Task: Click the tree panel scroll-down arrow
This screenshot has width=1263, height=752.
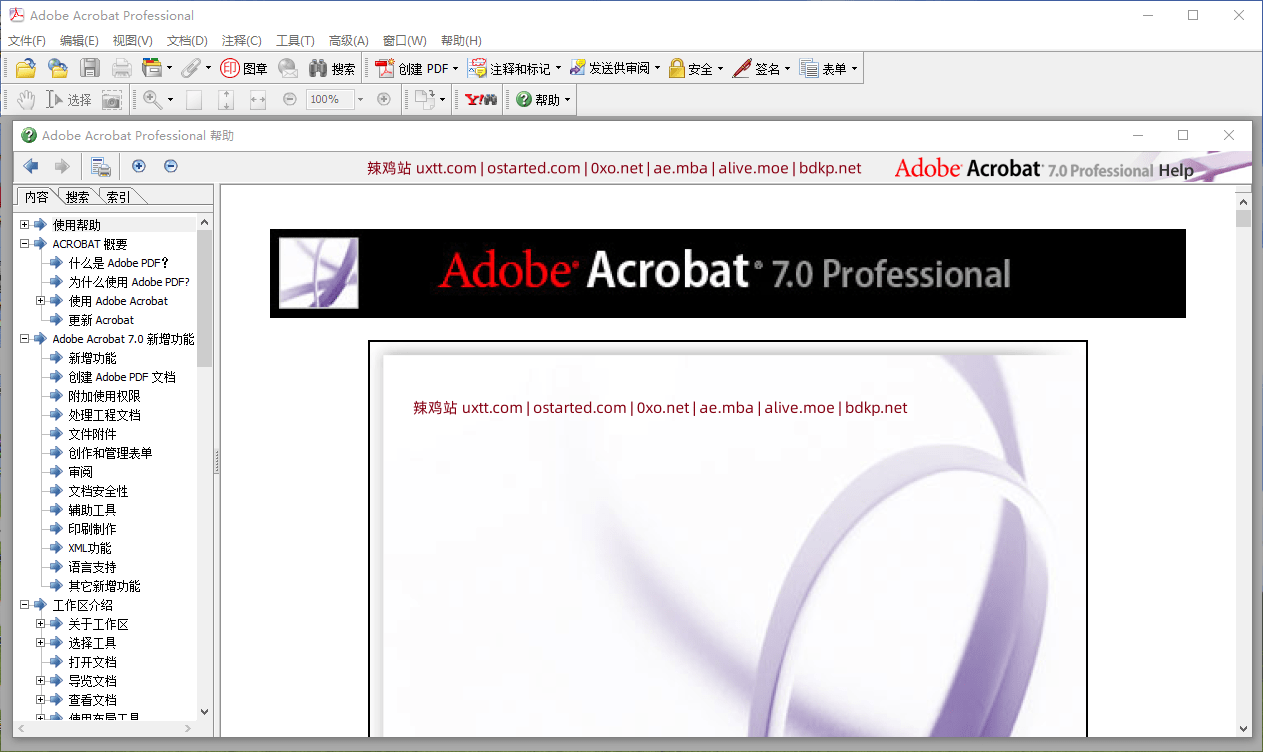Action: pyautogui.click(x=205, y=712)
